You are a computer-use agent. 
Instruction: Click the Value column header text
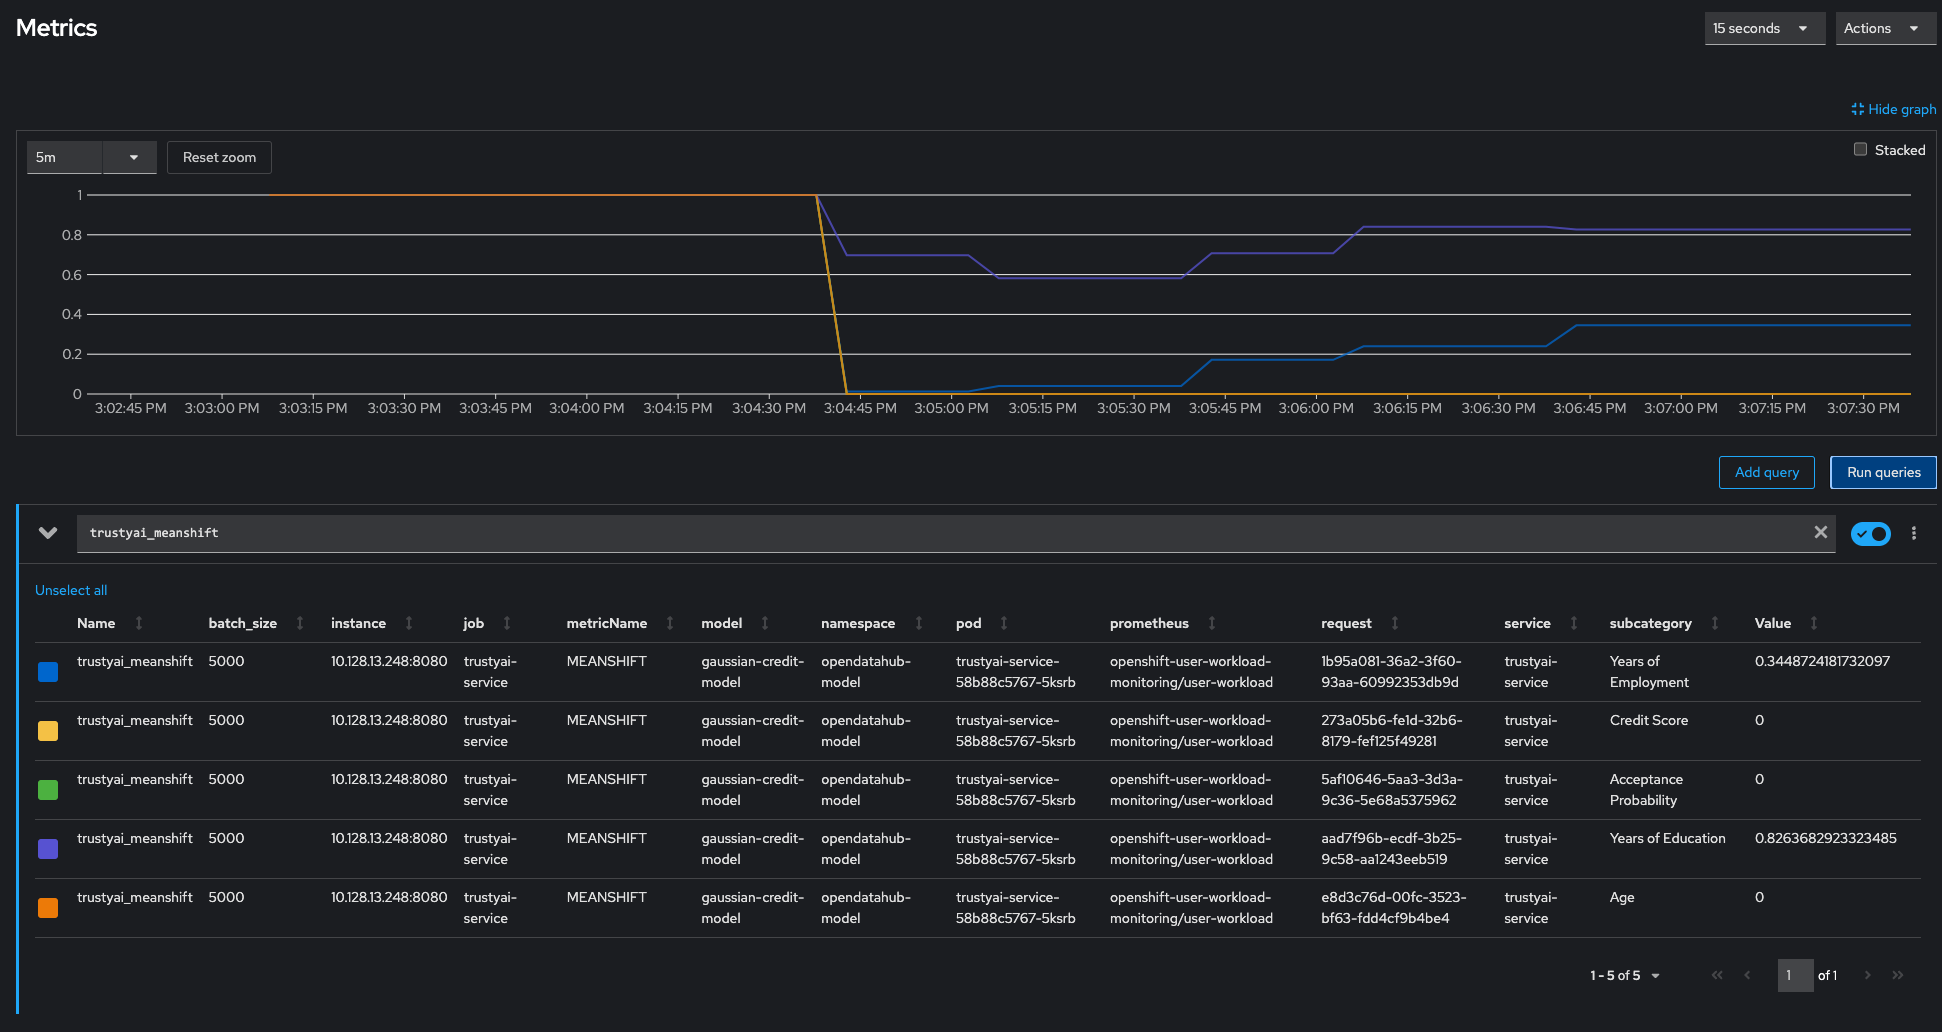point(1772,623)
